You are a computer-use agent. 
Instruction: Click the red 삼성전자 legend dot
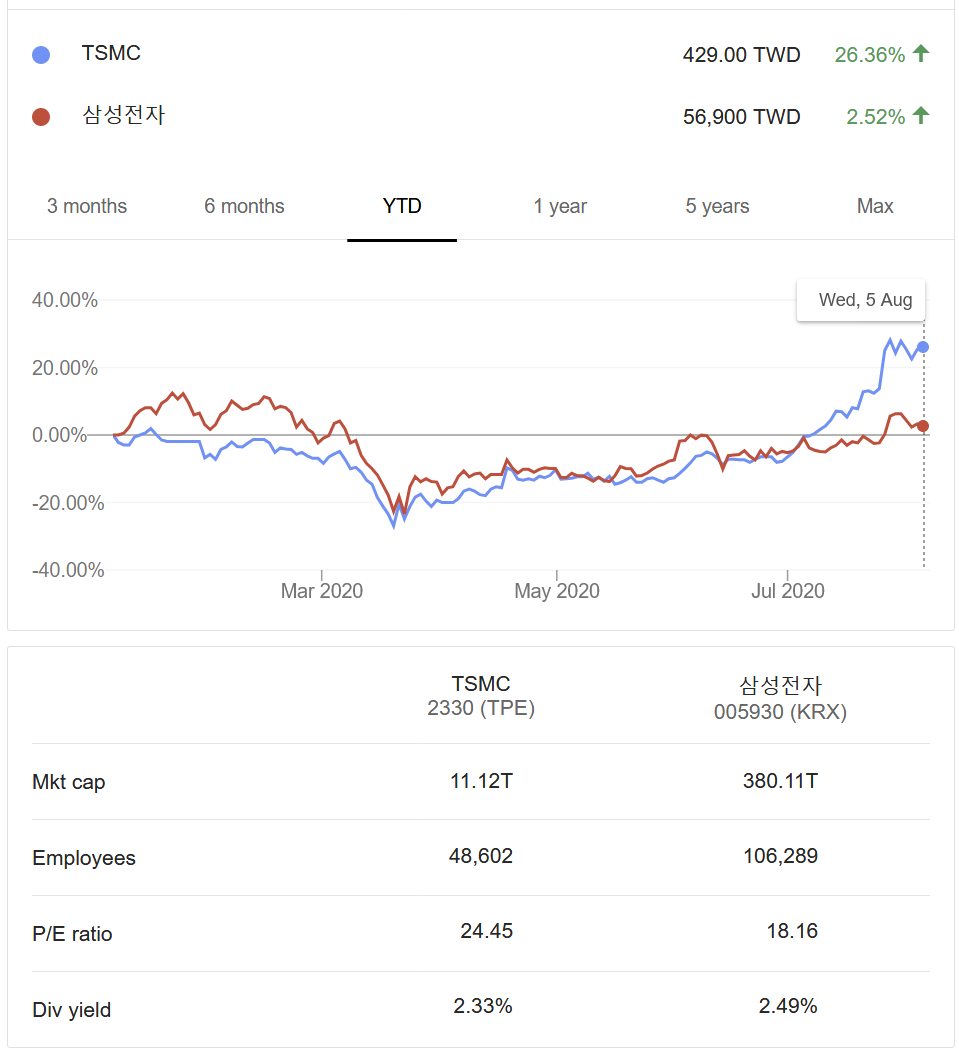(41, 117)
